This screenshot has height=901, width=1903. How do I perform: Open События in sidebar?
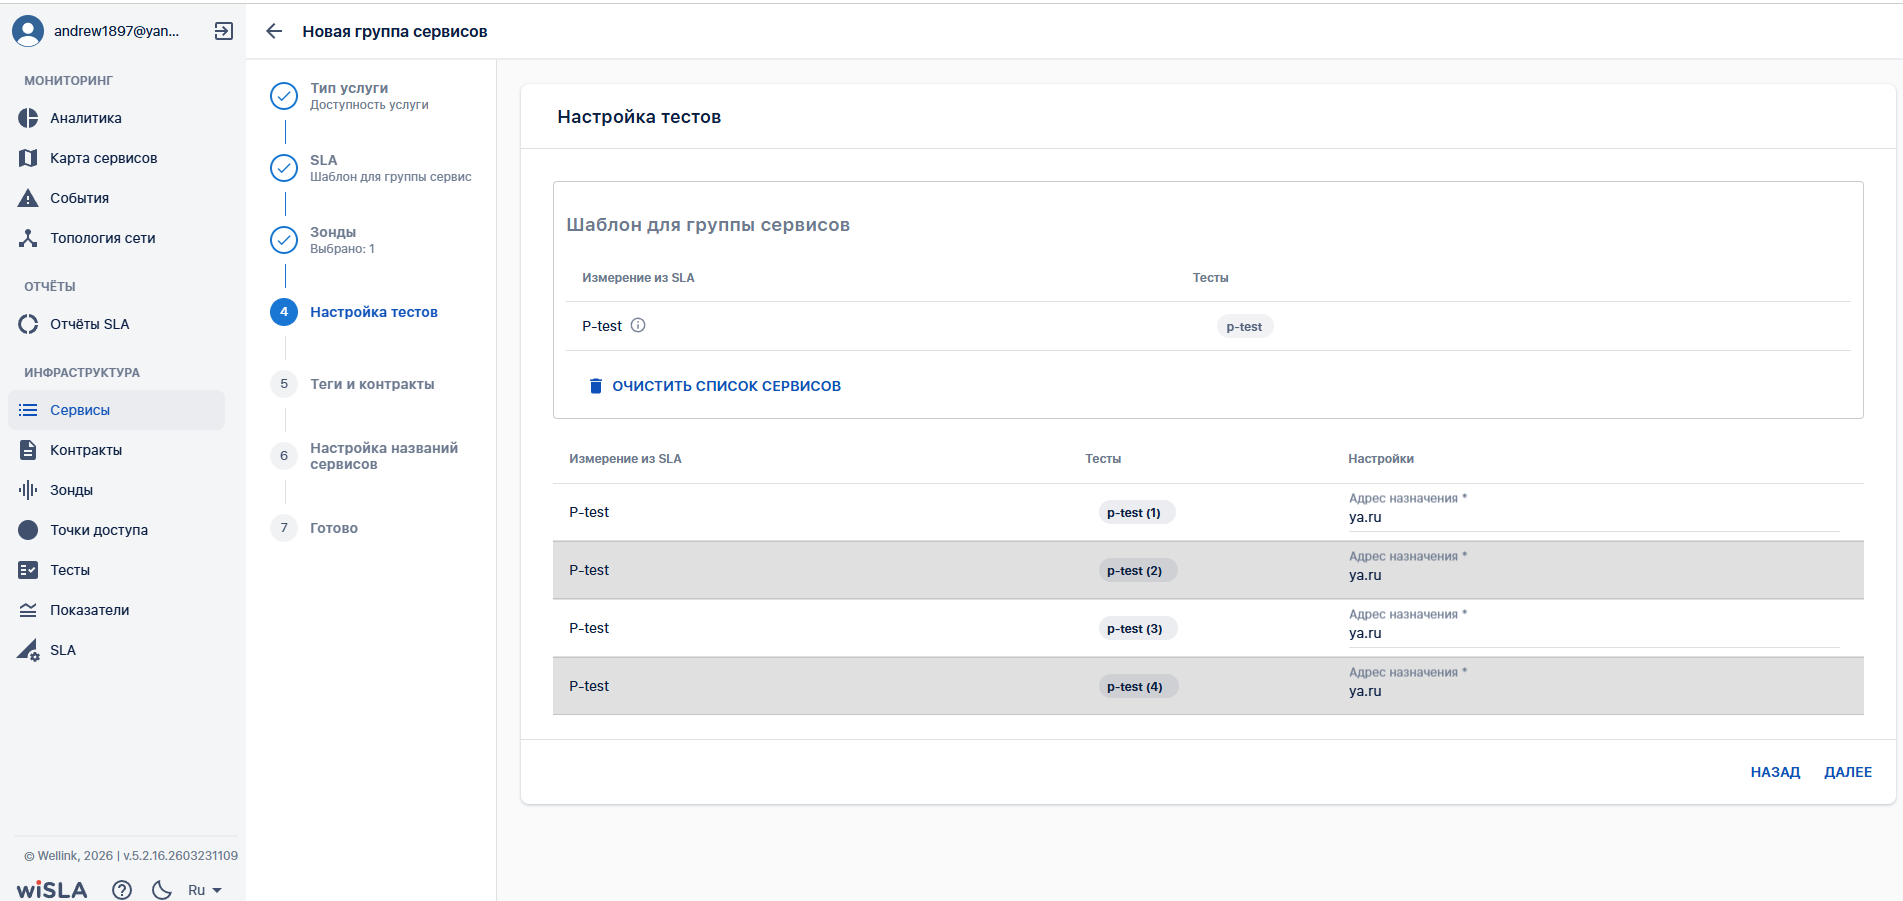[116, 198]
